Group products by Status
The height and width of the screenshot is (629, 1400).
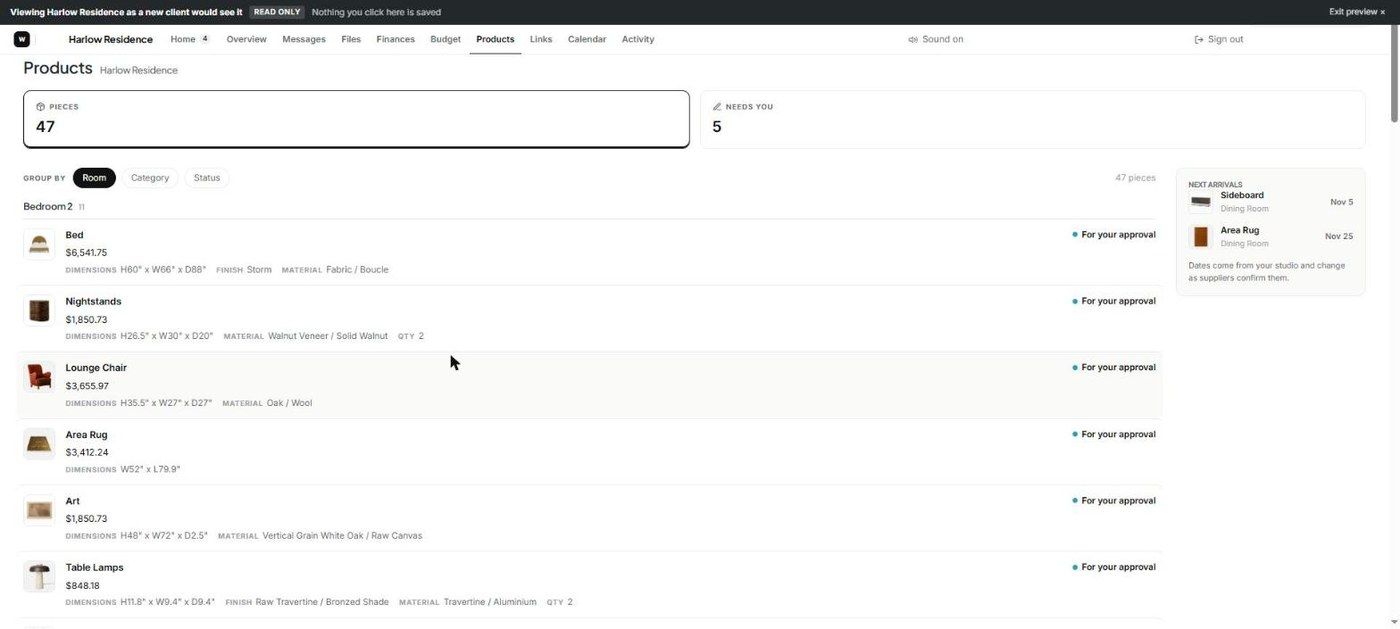pos(207,178)
